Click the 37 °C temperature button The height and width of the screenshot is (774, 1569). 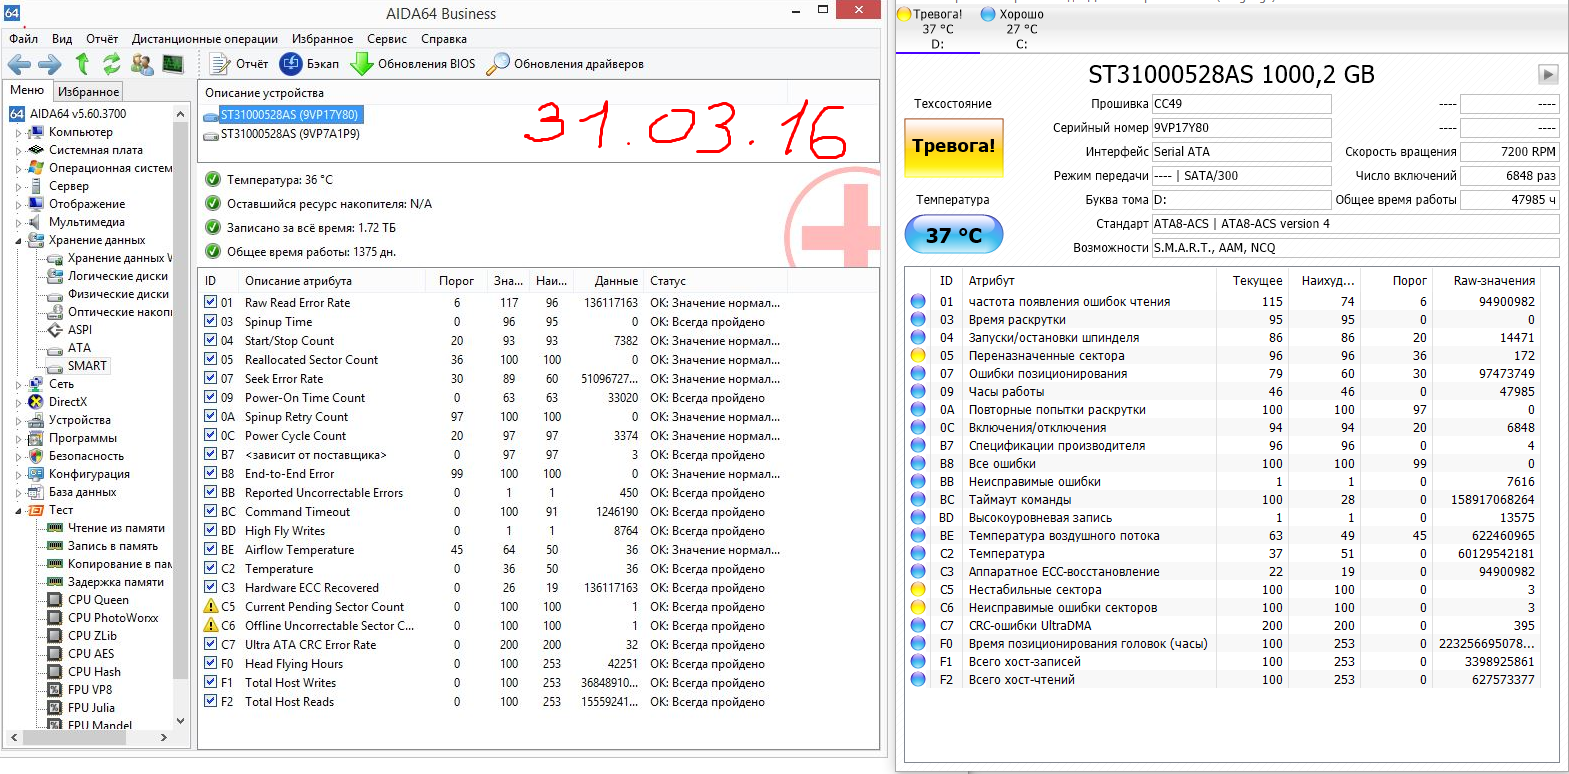pyautogui.click(x=953, y=235)
